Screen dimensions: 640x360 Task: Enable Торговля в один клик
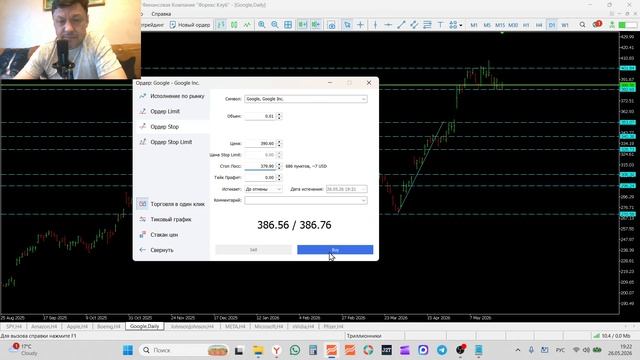[x=172, y=204]
